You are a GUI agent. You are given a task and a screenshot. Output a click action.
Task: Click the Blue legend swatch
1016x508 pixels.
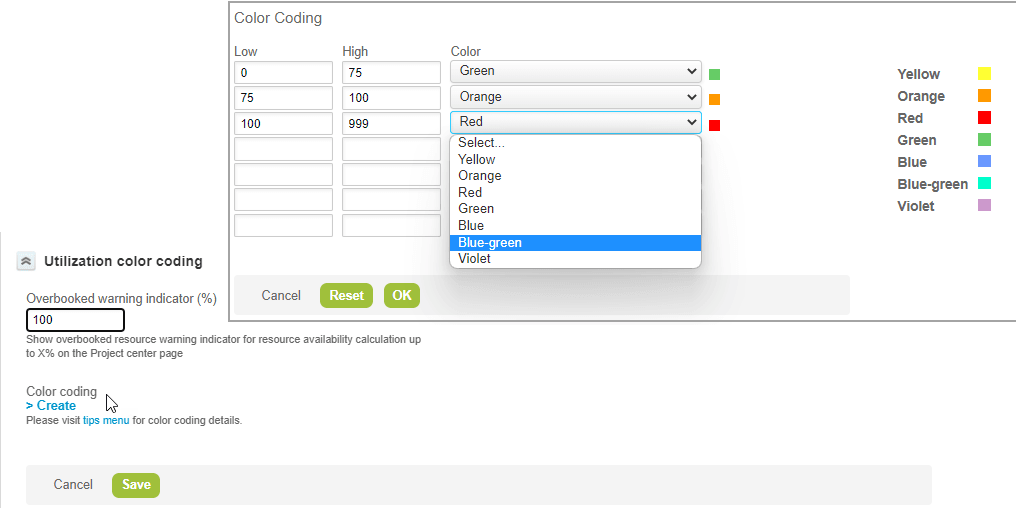[x=984, y=162]
